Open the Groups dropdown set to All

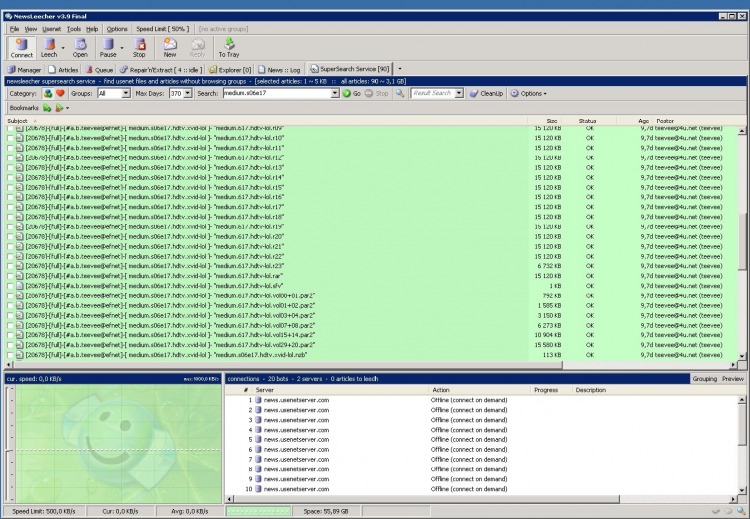pos(126,93)
